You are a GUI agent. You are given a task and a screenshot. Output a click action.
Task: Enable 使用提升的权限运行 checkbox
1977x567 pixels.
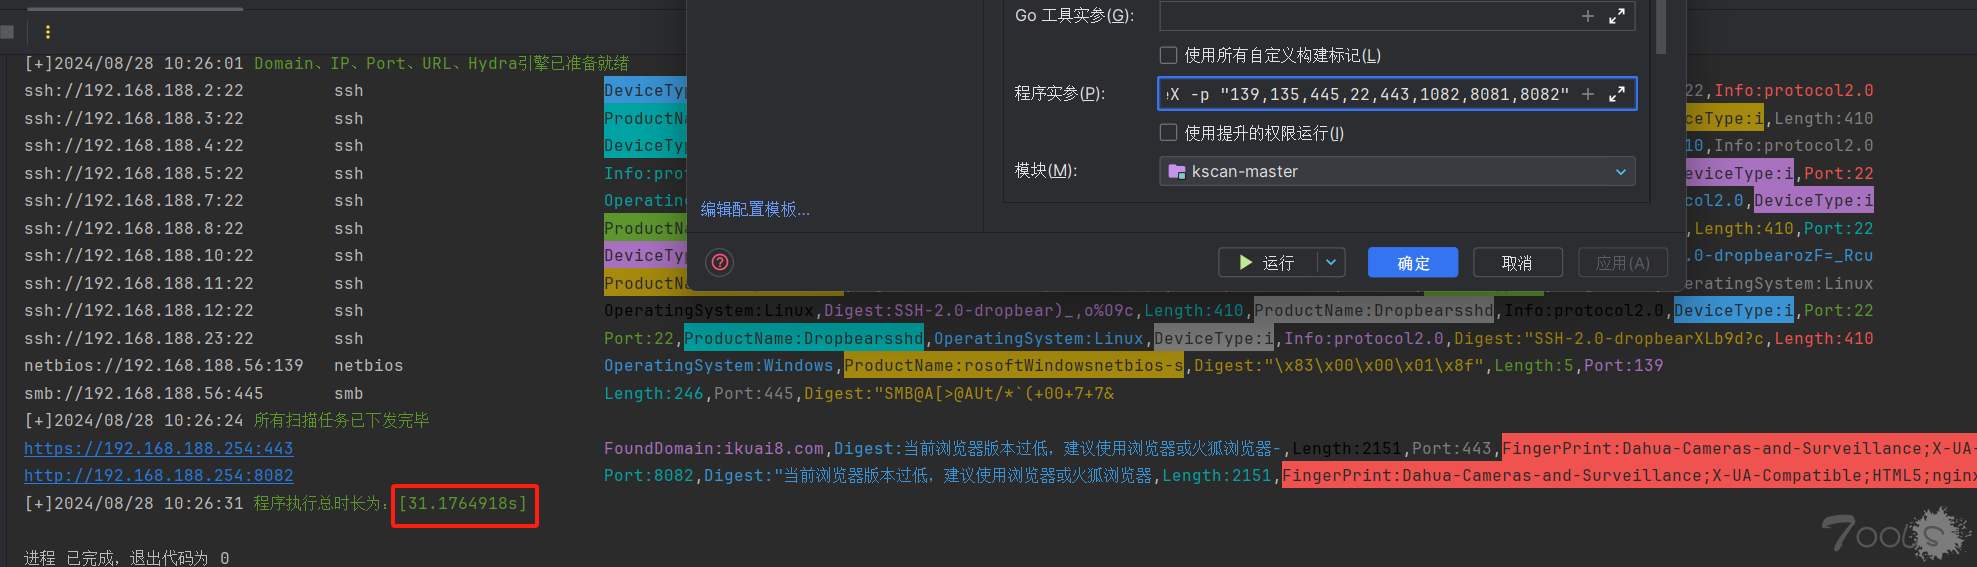[1168, 133]
